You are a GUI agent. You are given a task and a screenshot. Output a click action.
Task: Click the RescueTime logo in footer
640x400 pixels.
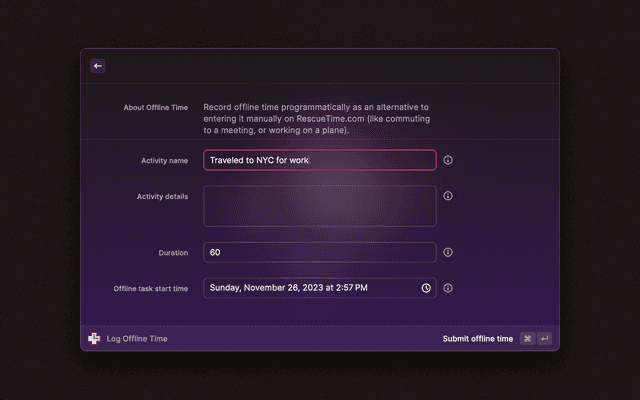[x=94, y=339]
